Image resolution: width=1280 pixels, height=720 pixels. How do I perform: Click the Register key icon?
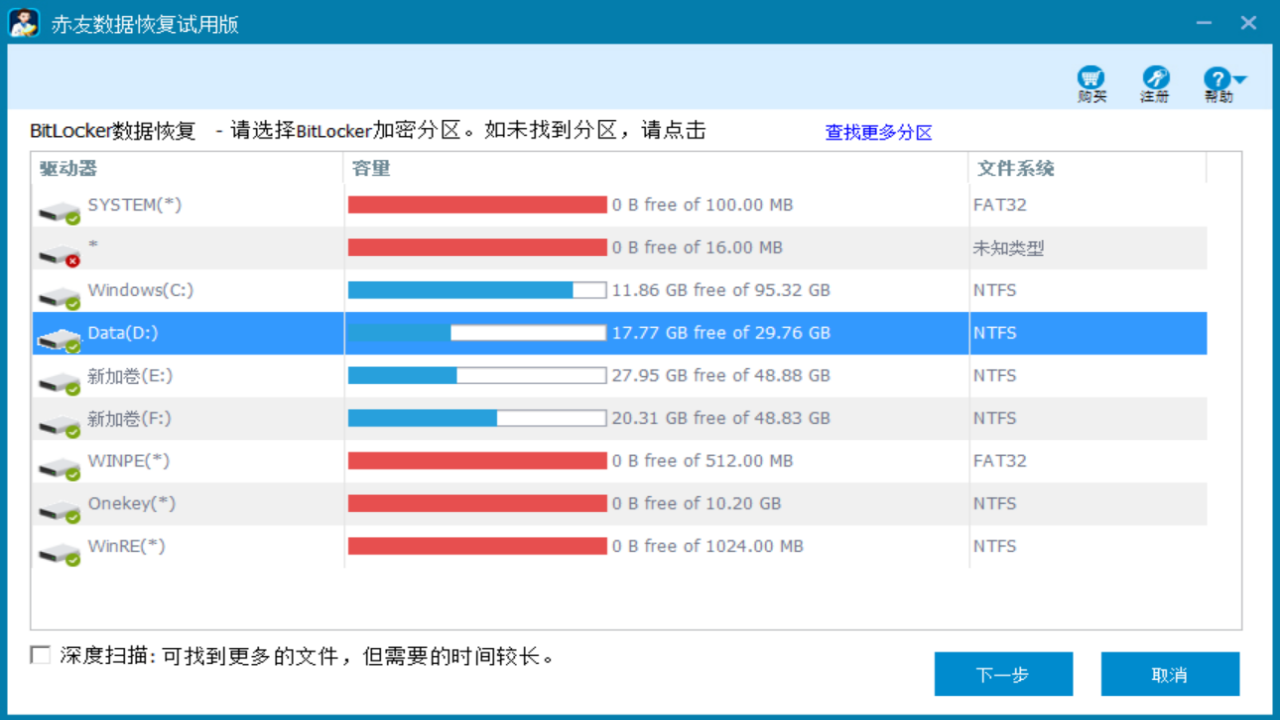[1155, 79]
